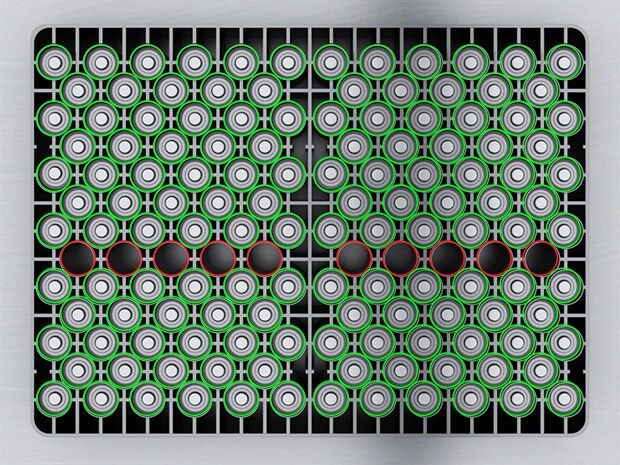Pick fourth red-circled slot from the left
Viewport: 620px width, 465px height.
217,257
